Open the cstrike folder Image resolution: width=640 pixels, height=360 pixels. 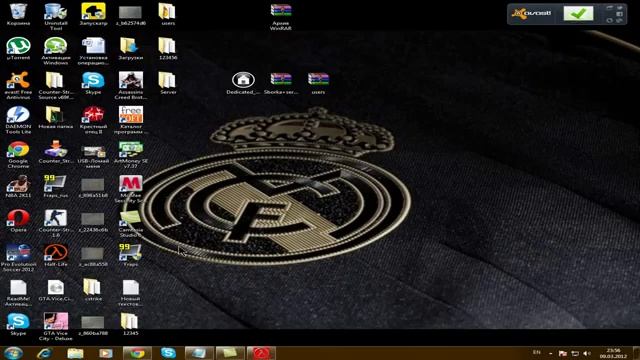coord(93,288)
